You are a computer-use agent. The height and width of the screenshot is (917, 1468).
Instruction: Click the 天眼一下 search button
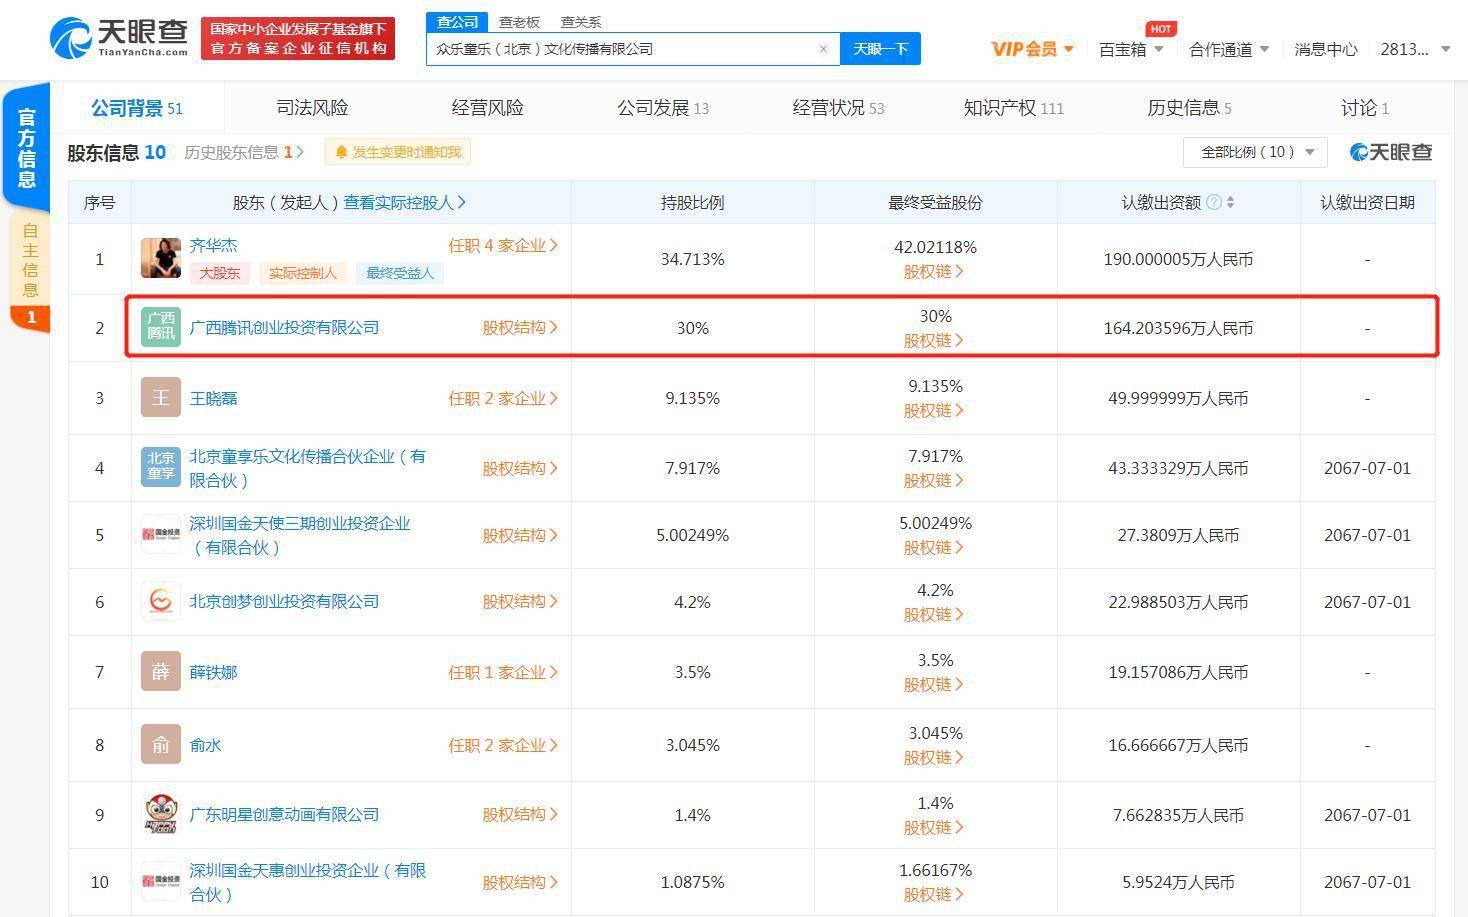880,49
